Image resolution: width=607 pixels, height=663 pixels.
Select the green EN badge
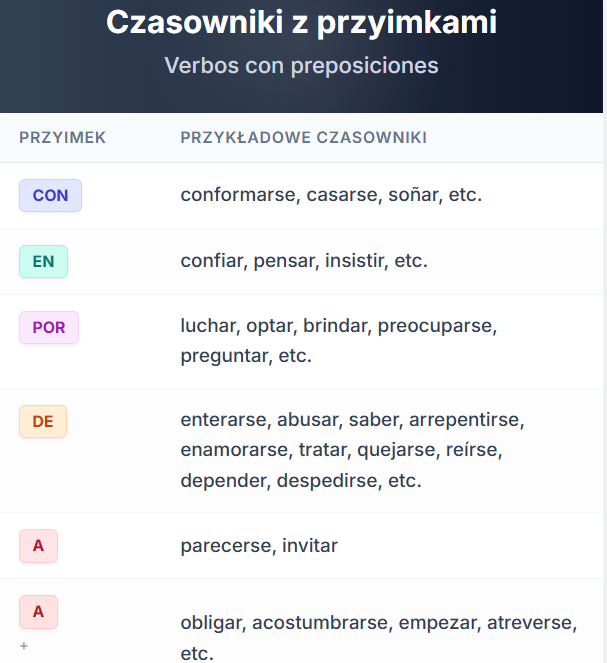(x=43, y=261)
